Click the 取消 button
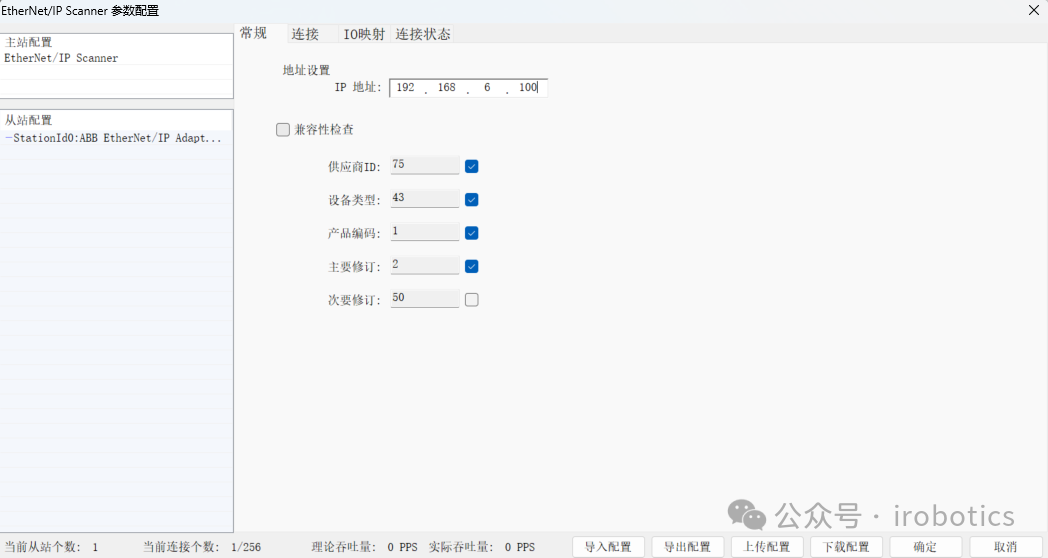This screenshot has height=558, width=1048. 1005,547
